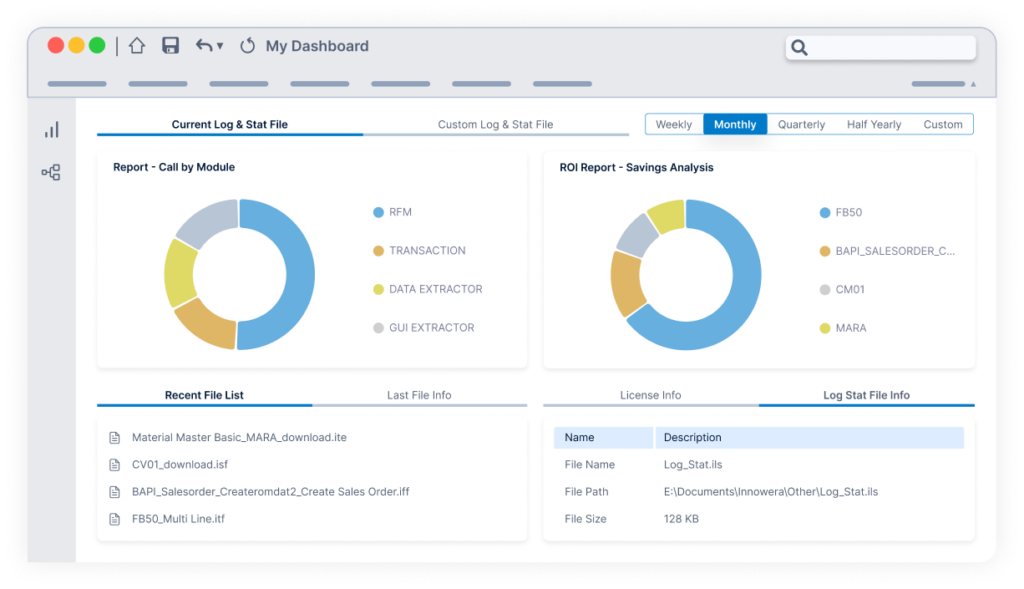The image size is (1024, 589).
Task: Open the License Info tab
Action: coord(651,395)
